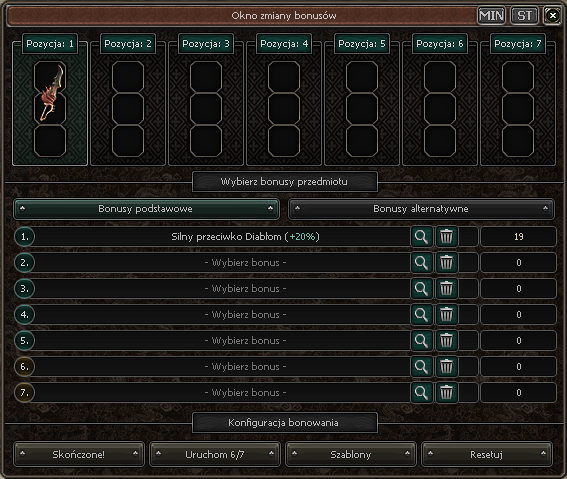
Task: Open bonus search for row 2
Action: coord(421,263)
